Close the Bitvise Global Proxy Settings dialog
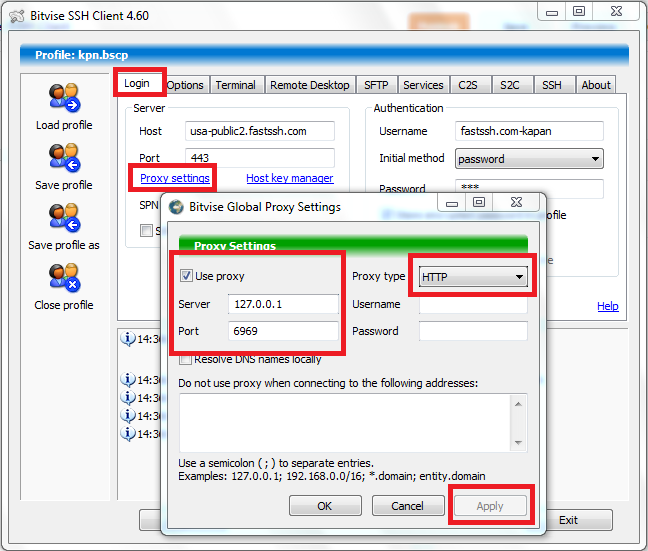 point(516,202)
